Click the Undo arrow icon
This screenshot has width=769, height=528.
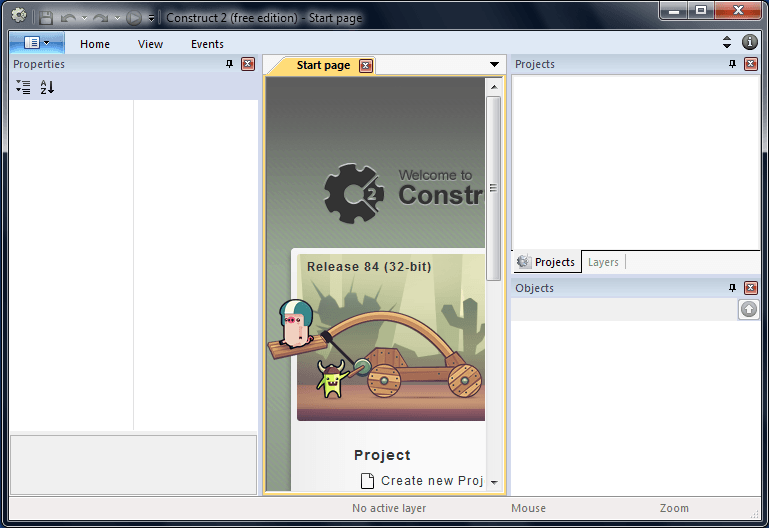pyautogui.click(x=68, y=18)
